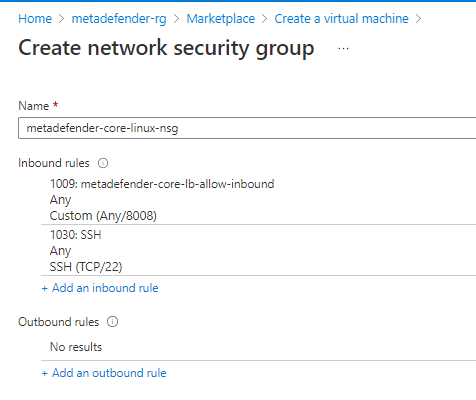Screen dimensions: 476x400
Task: Select the SSH (TCP/22) text
Action: click(86, 267)
